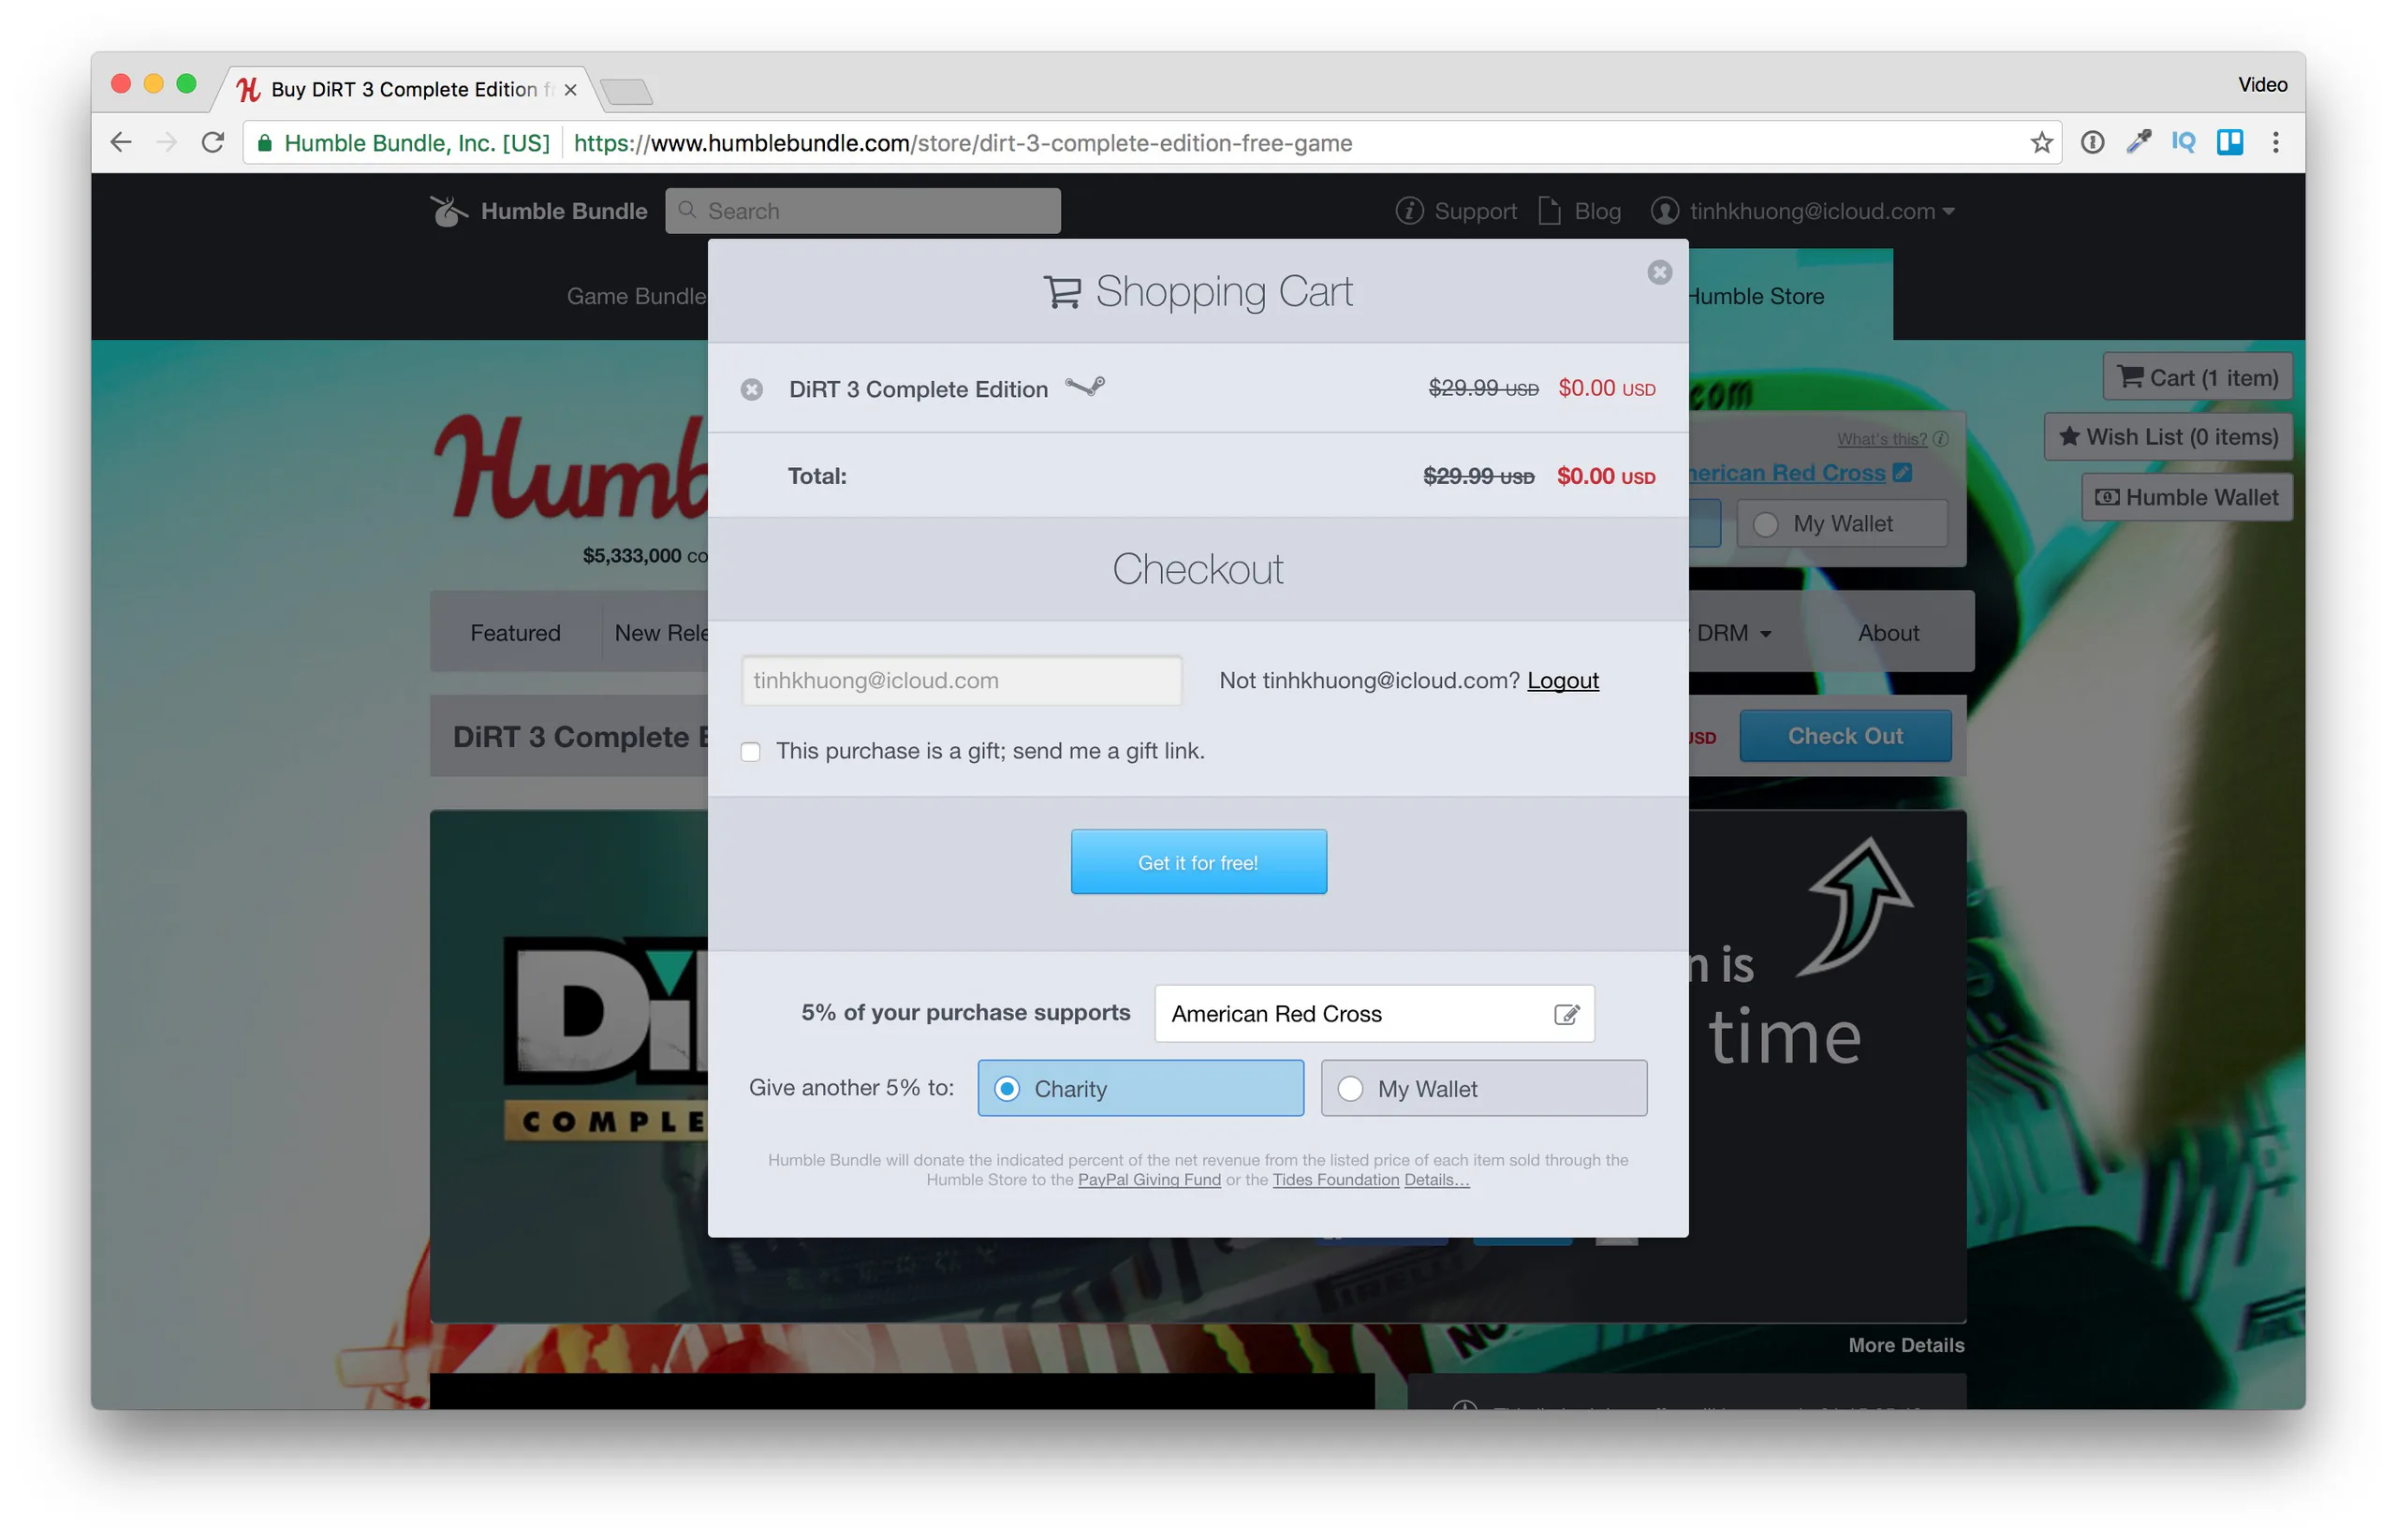Check the gift purchase checkbox
2397x1540 pixels.
750,752
